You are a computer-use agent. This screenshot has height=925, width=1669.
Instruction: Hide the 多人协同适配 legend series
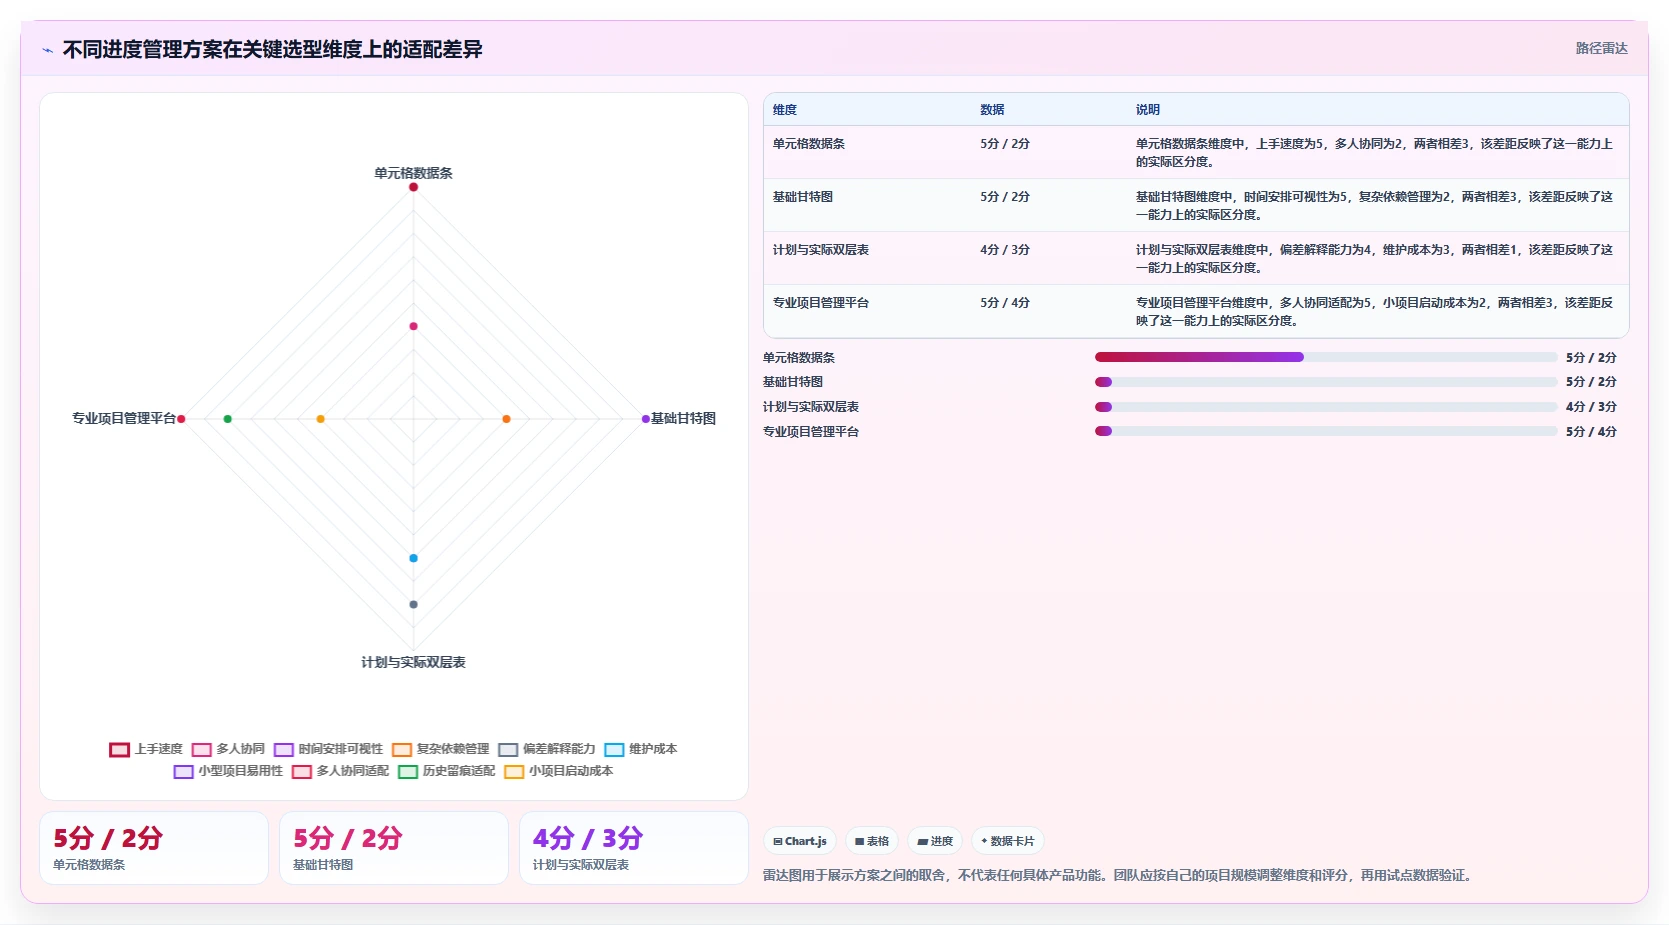point(340,771)
